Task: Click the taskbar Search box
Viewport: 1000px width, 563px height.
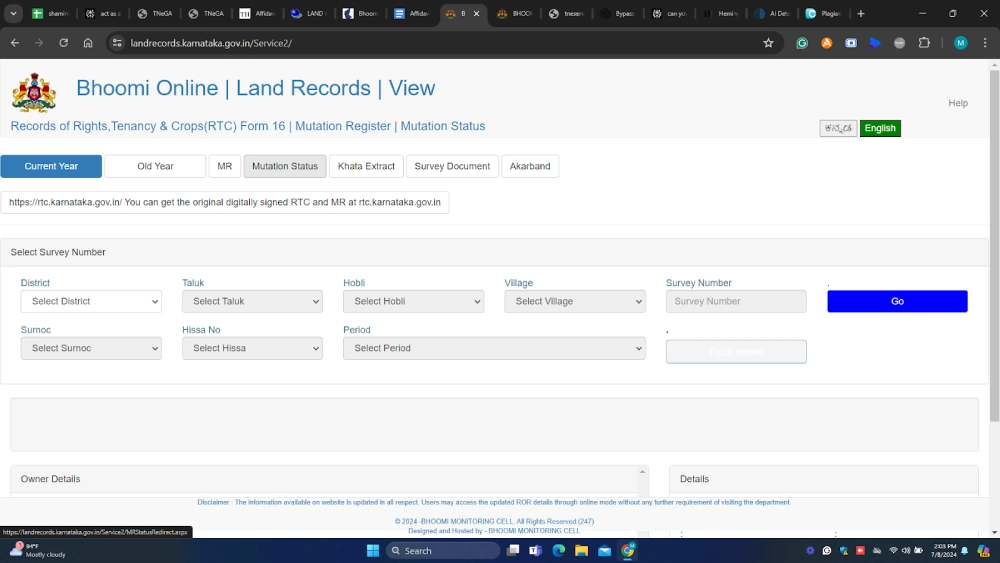Action: tap(443, 550)
